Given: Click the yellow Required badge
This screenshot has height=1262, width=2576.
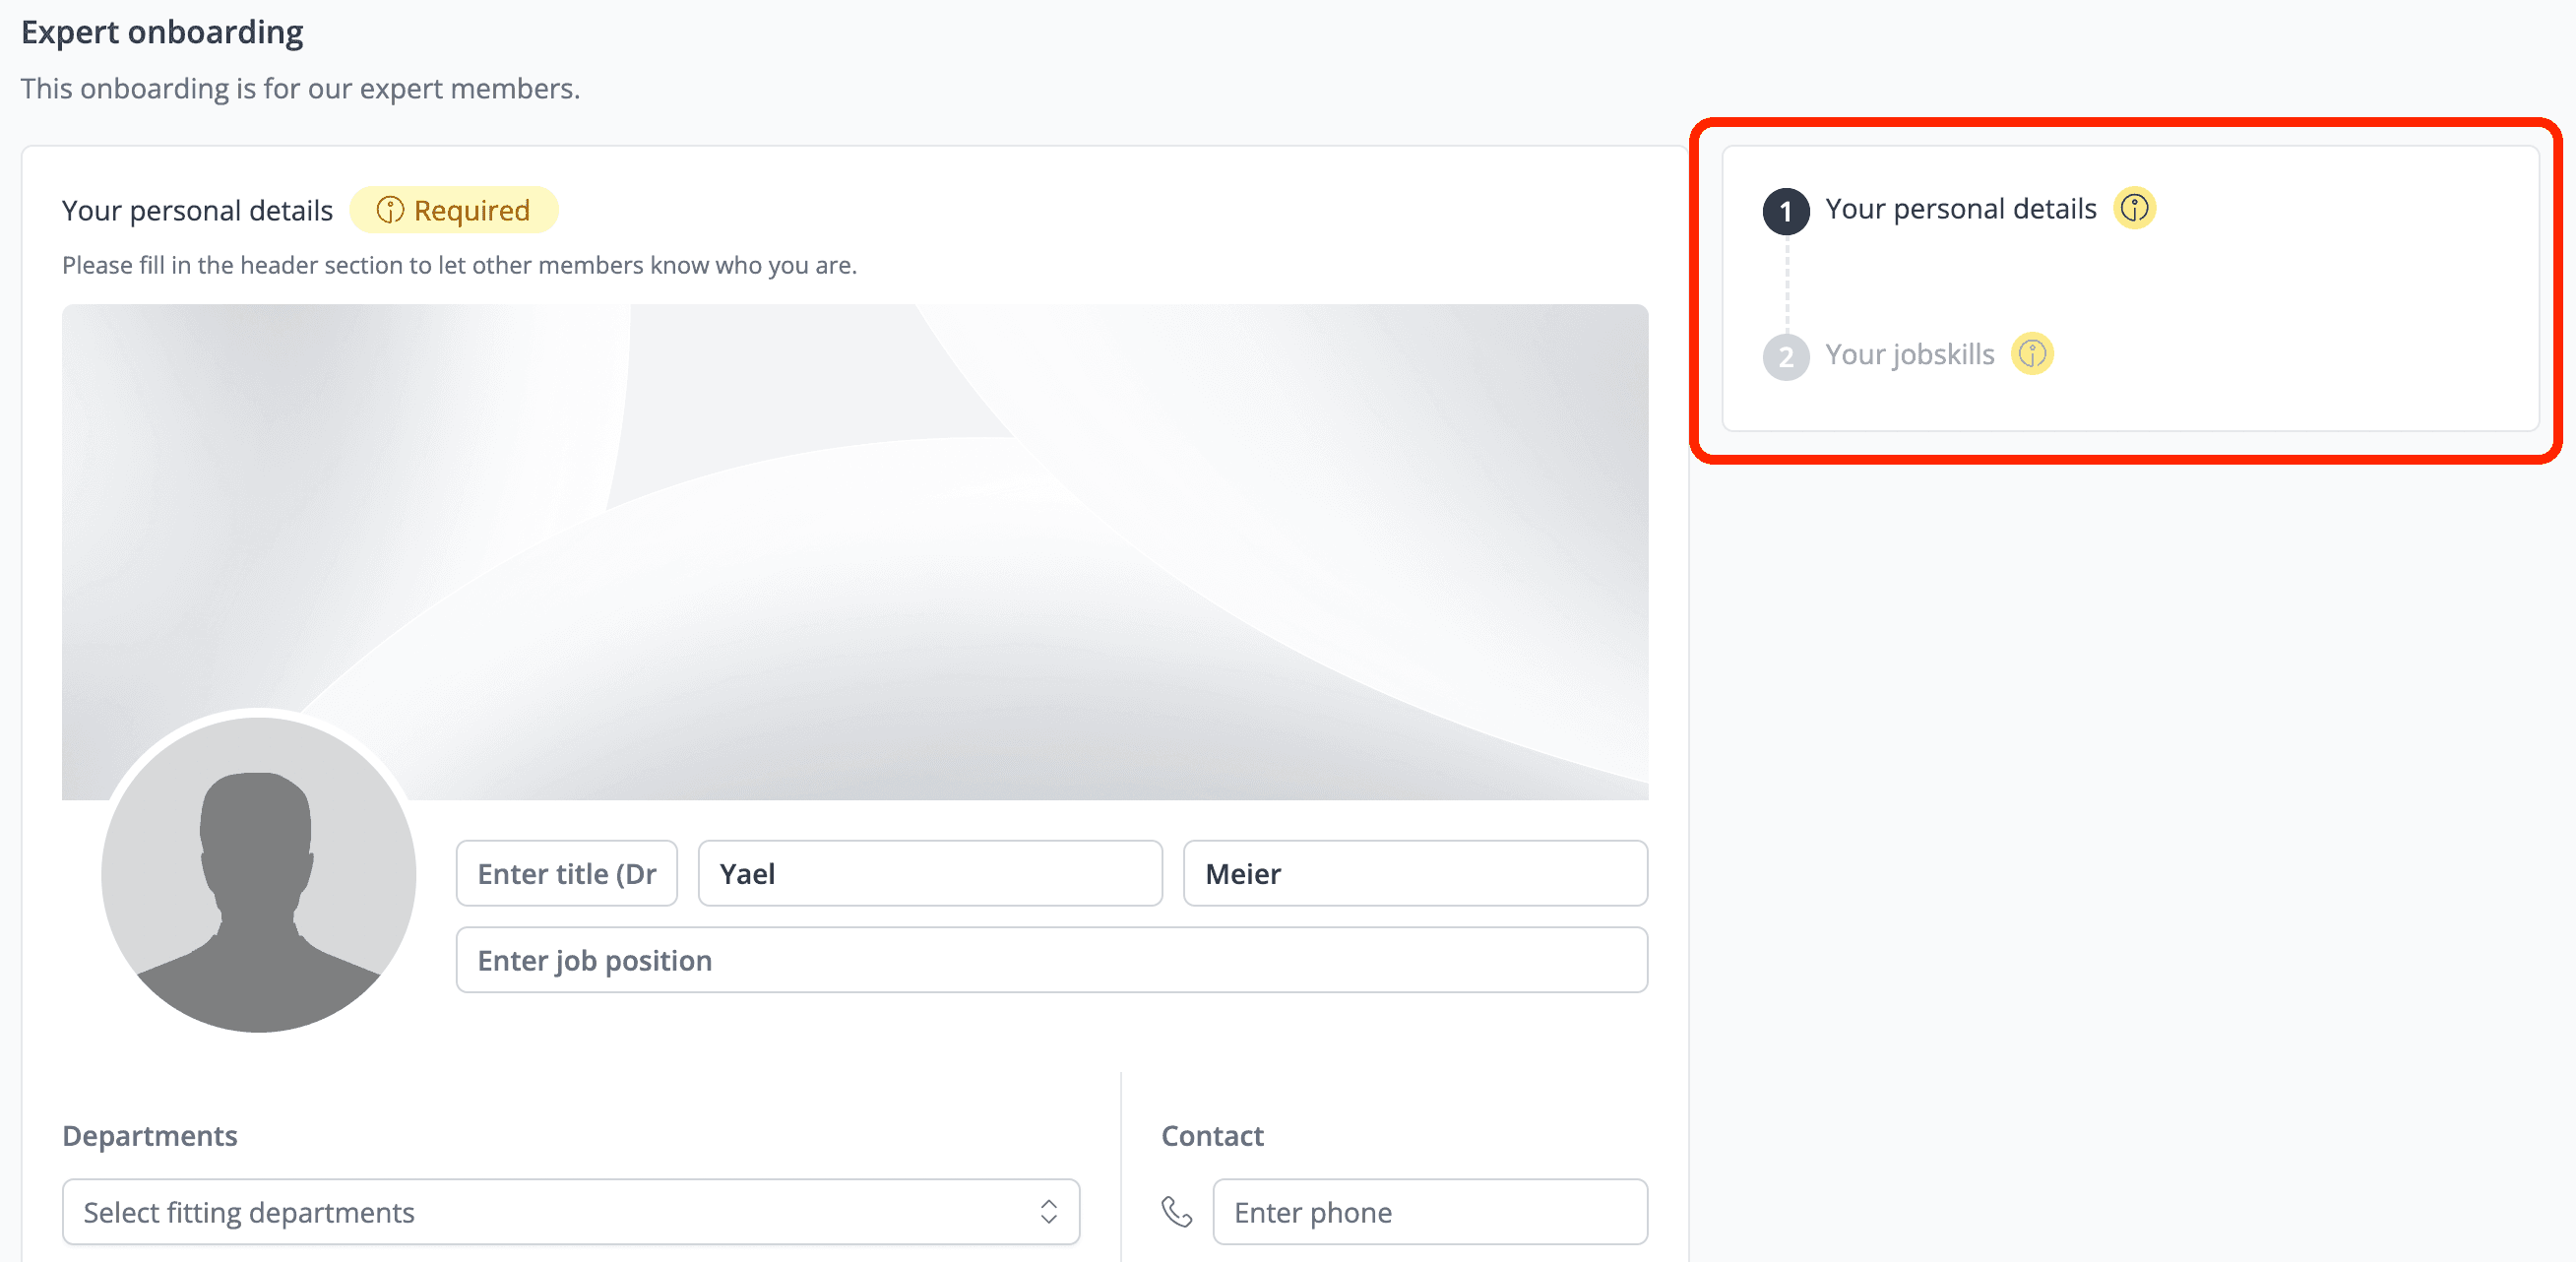Looking at the screenshot, I should tap(453, 210).
